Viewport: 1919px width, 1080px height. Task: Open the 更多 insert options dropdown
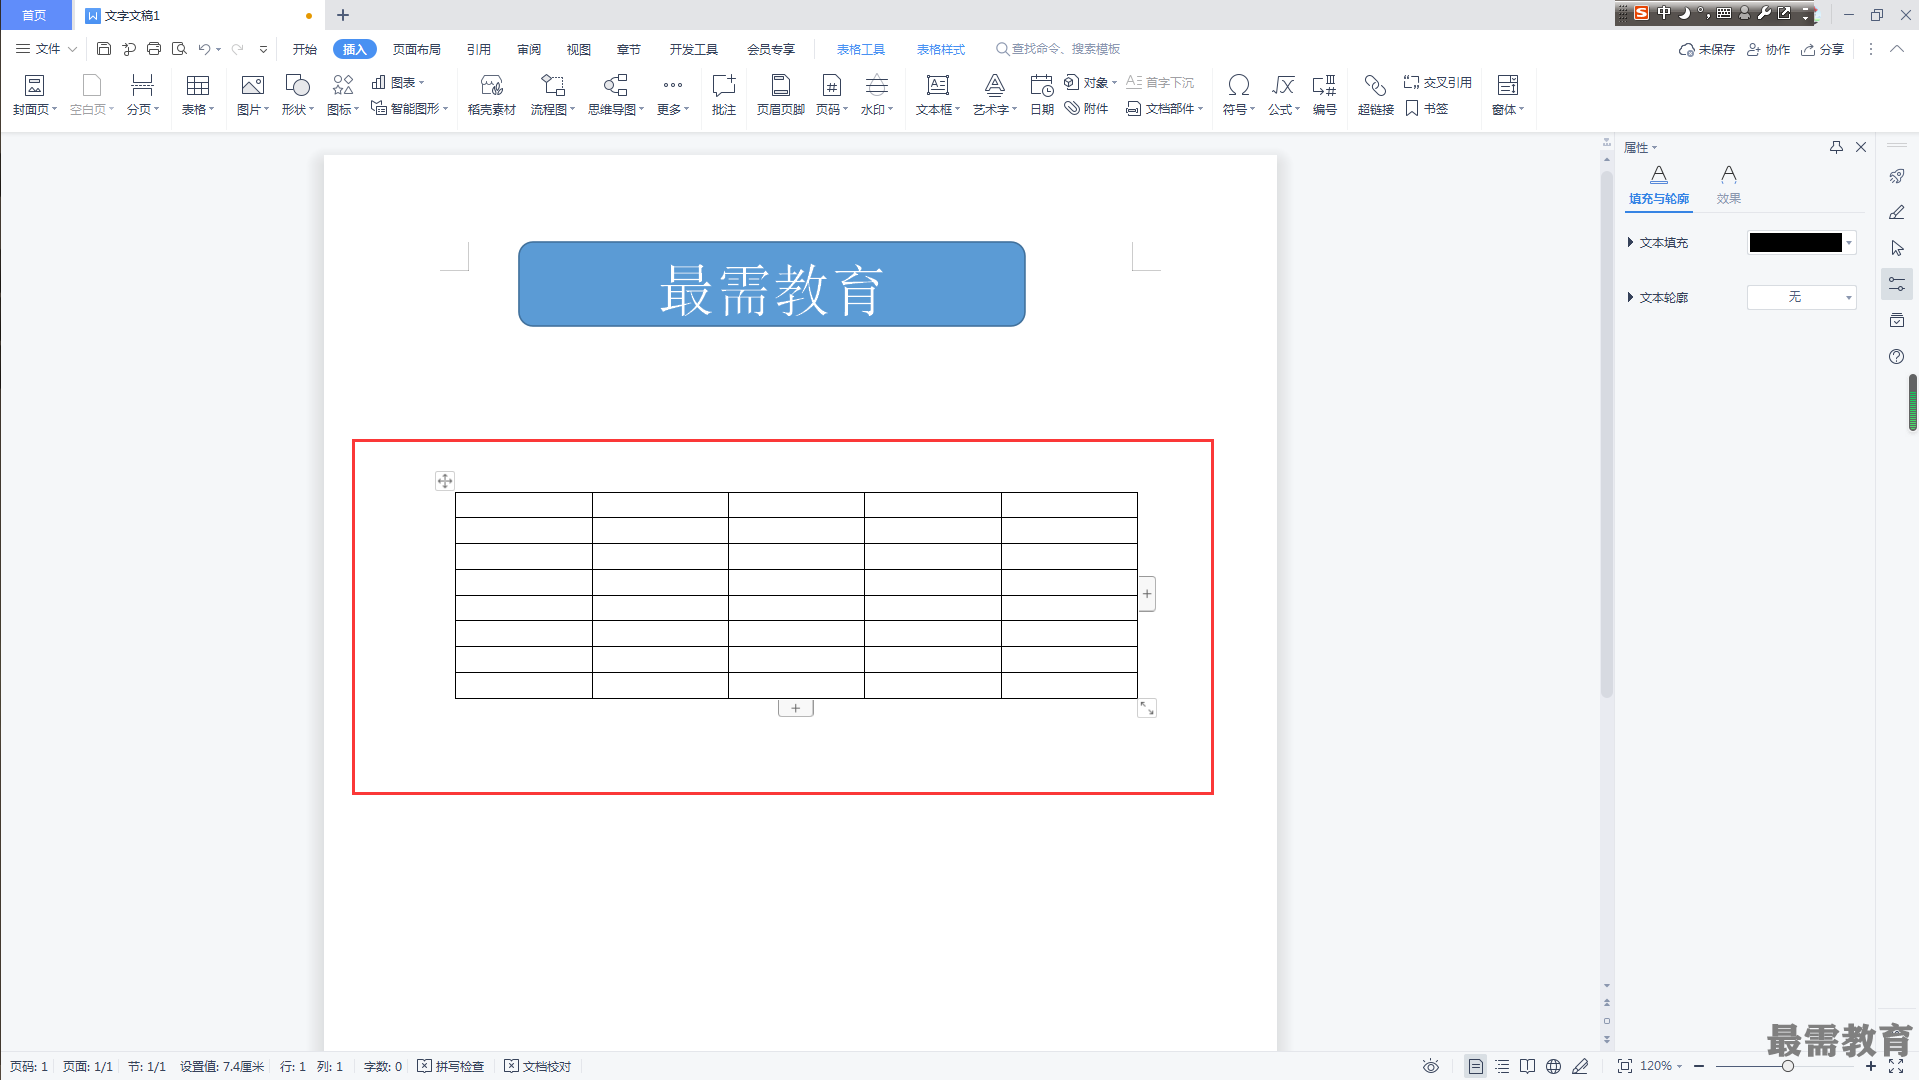point(673,95)
